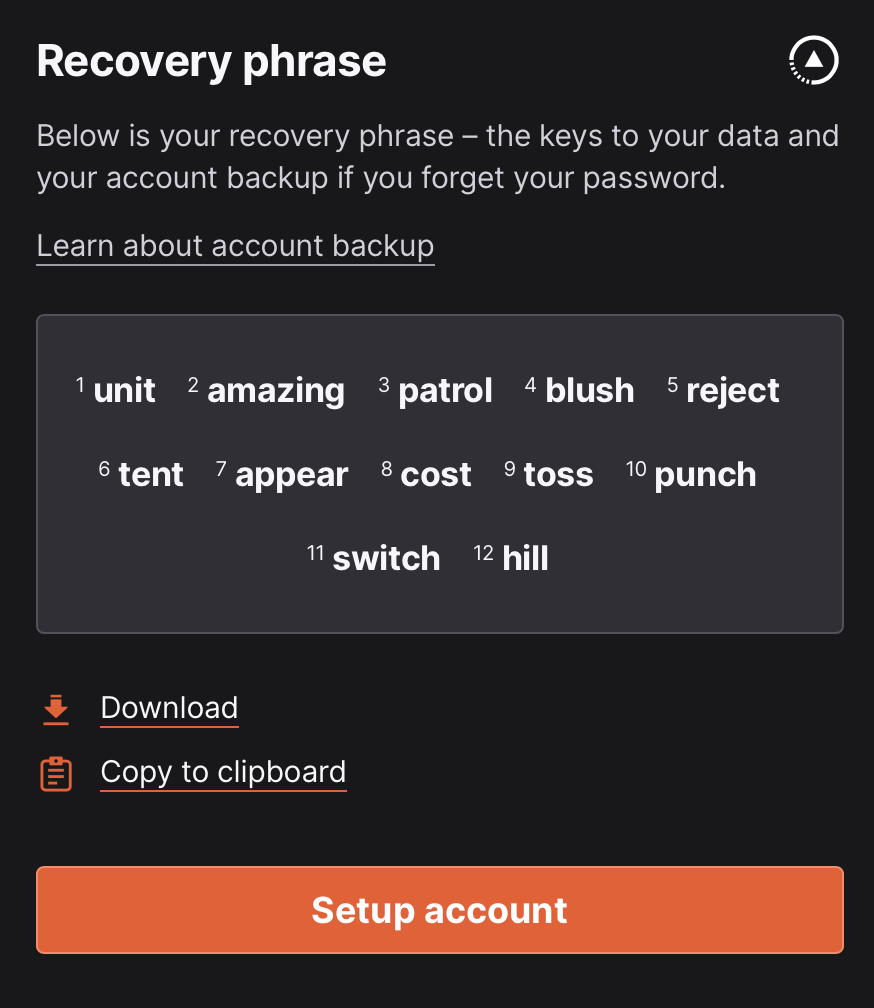Select the fifth word "reject"
Image resolution: width=874 pixels, height=1008 pixels.
click(x=732, y=390)
